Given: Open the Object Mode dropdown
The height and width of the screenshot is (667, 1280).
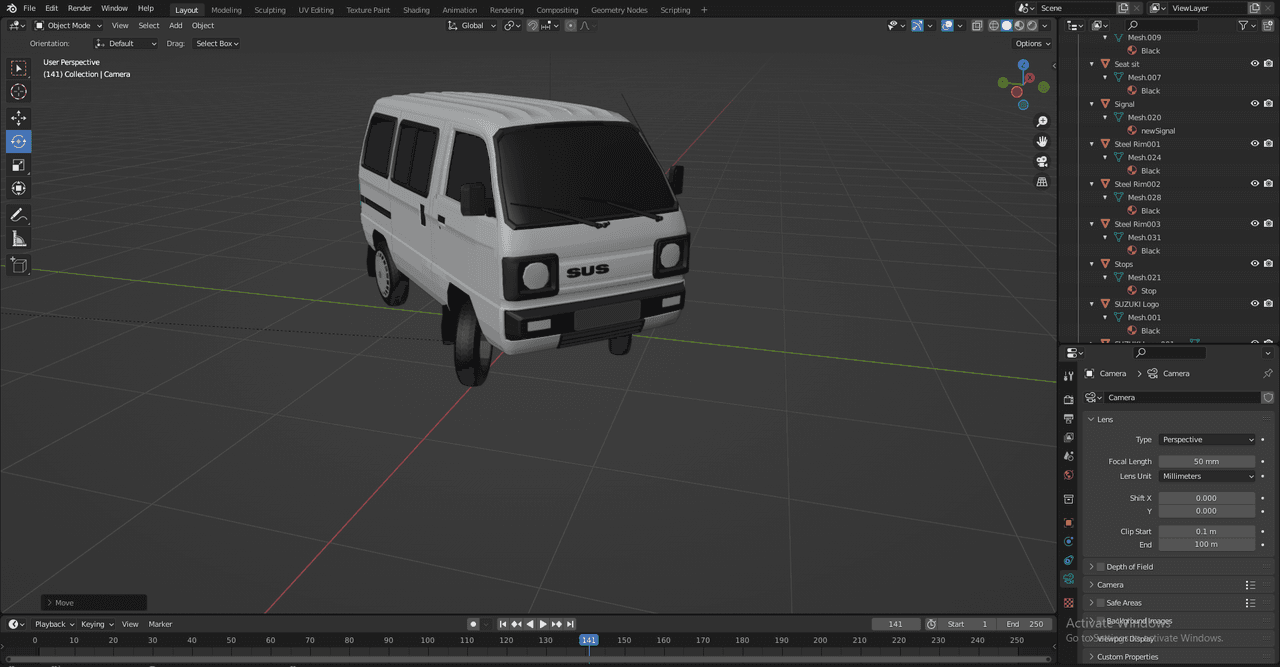Looking at the screenshot, I should tap(69, 25).
